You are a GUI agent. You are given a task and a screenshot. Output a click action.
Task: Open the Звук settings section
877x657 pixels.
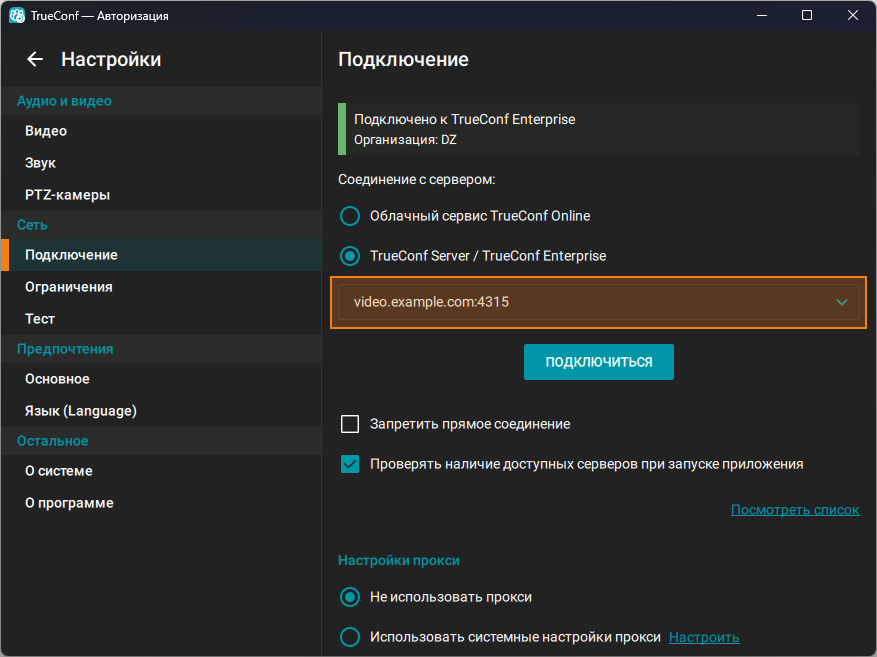(161, 163)
